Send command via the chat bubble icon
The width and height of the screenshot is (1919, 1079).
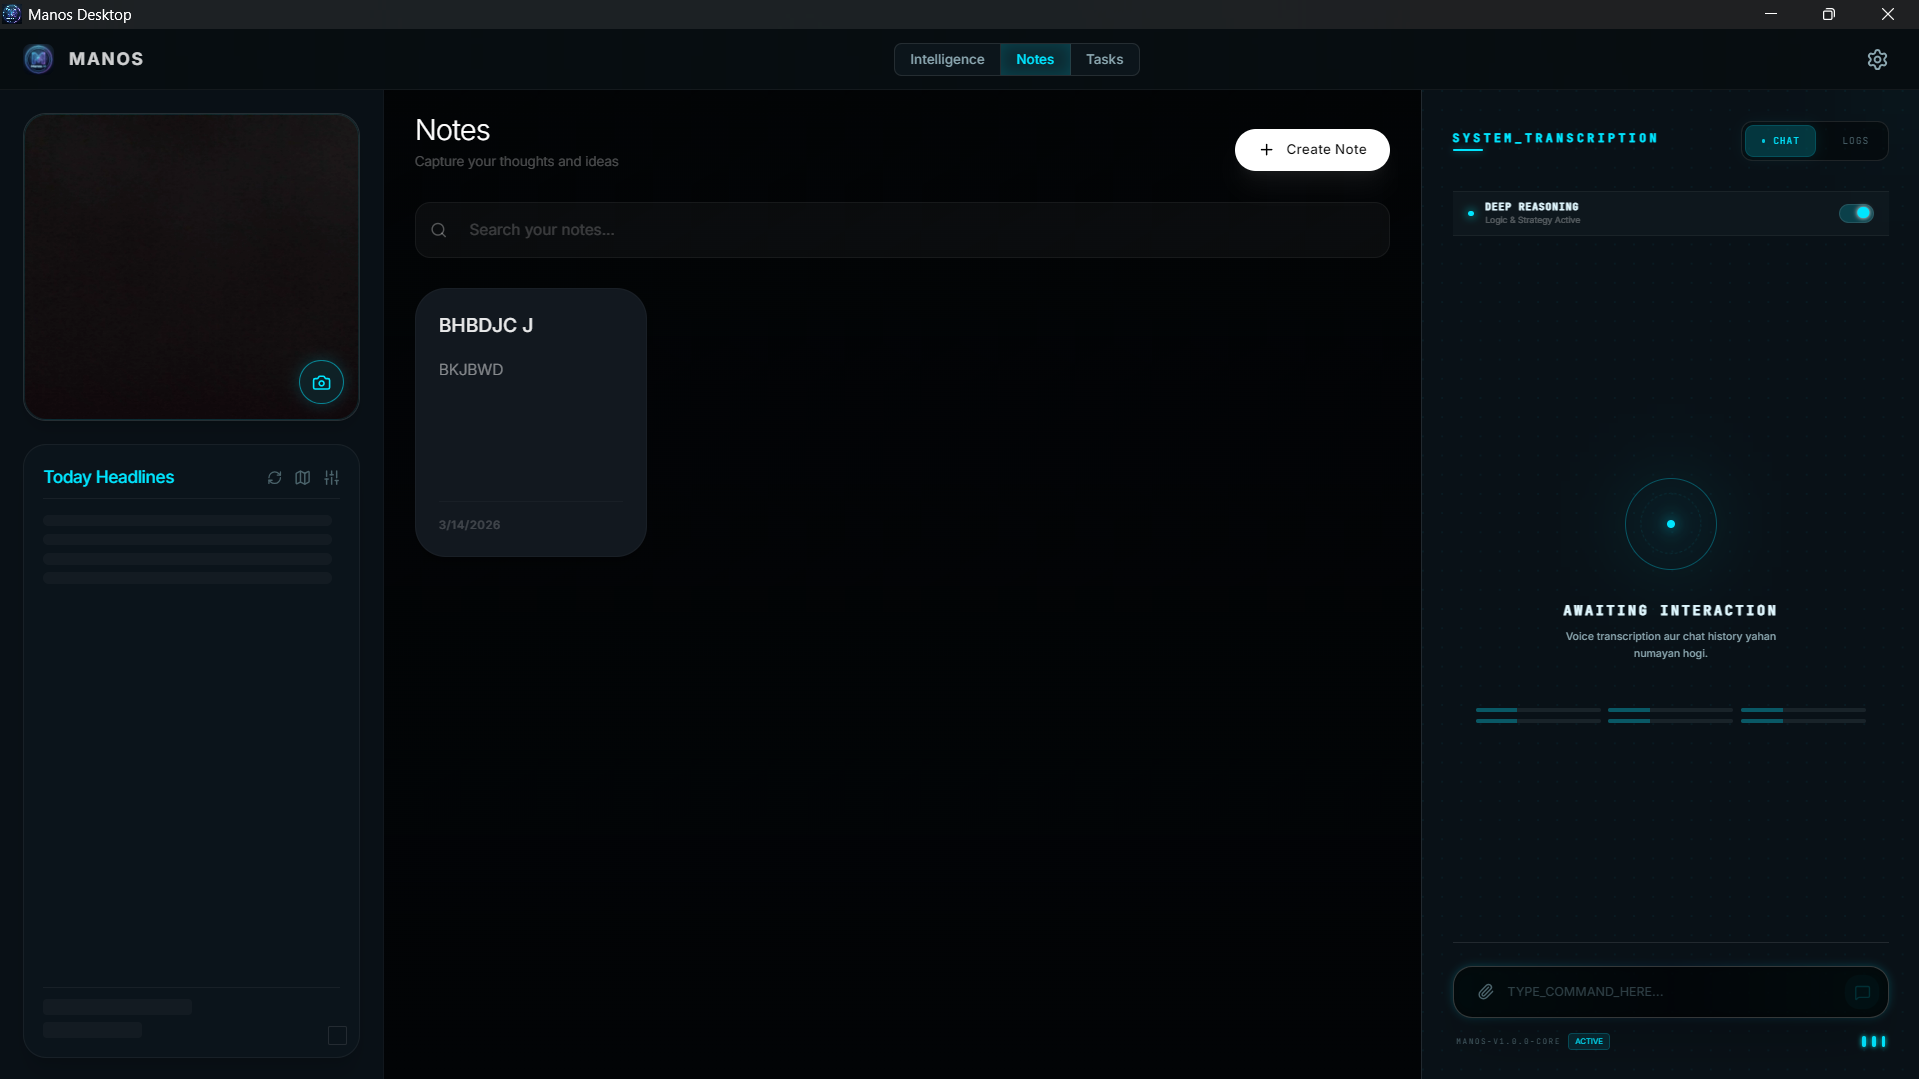(x=1861, y=993)
